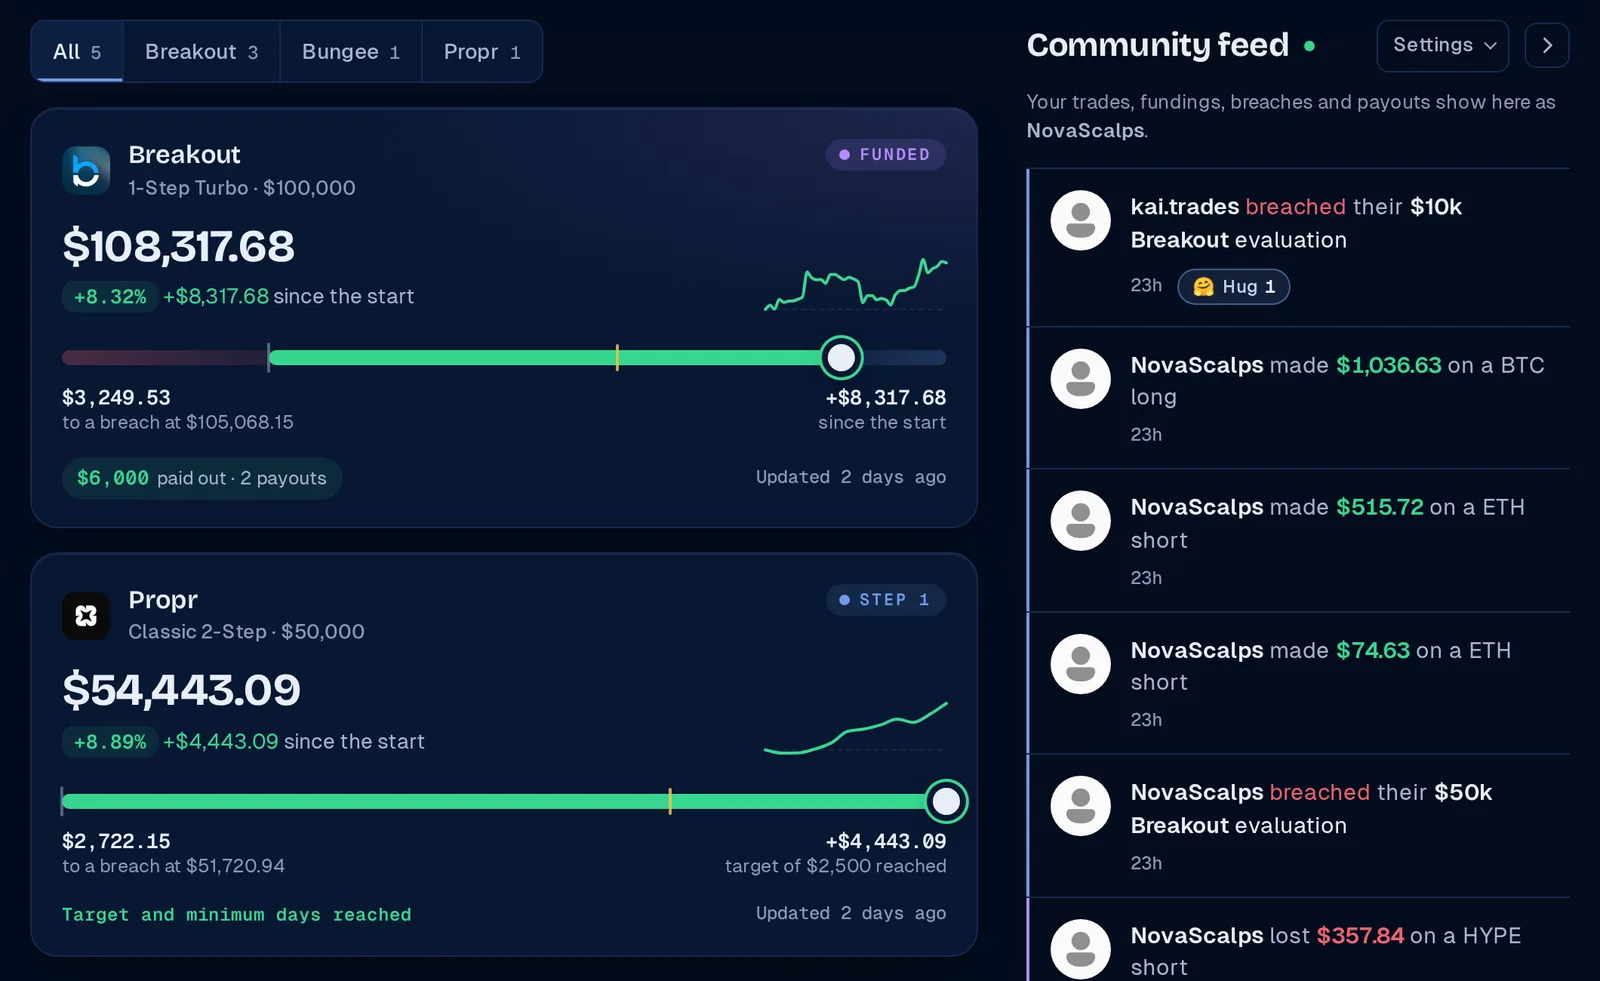Click the $108,317.68 Breakout balance

pyautogui.click(x=179, y=247)
